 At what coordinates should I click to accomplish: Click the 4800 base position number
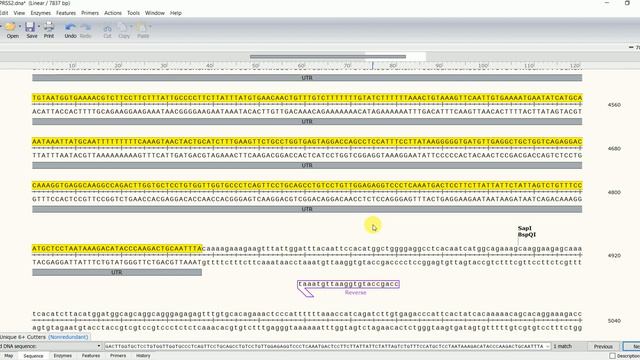click(x=614, y=192)
